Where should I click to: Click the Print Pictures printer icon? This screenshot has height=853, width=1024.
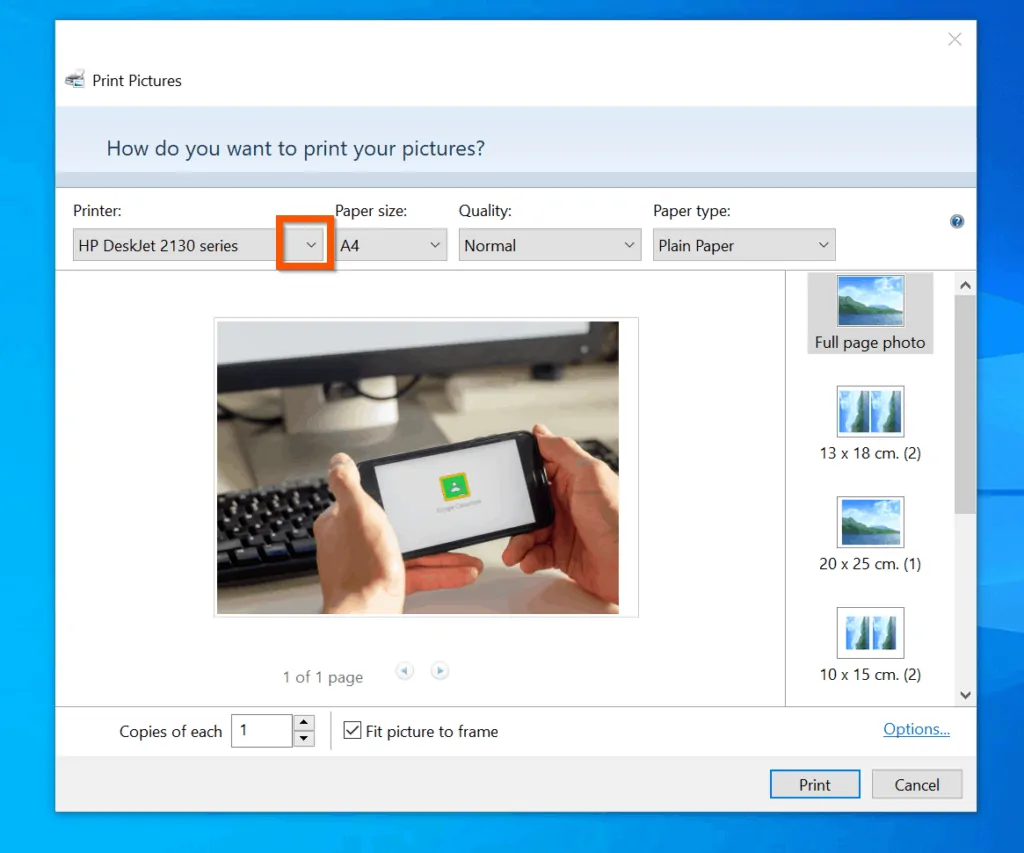pos(75,80)
